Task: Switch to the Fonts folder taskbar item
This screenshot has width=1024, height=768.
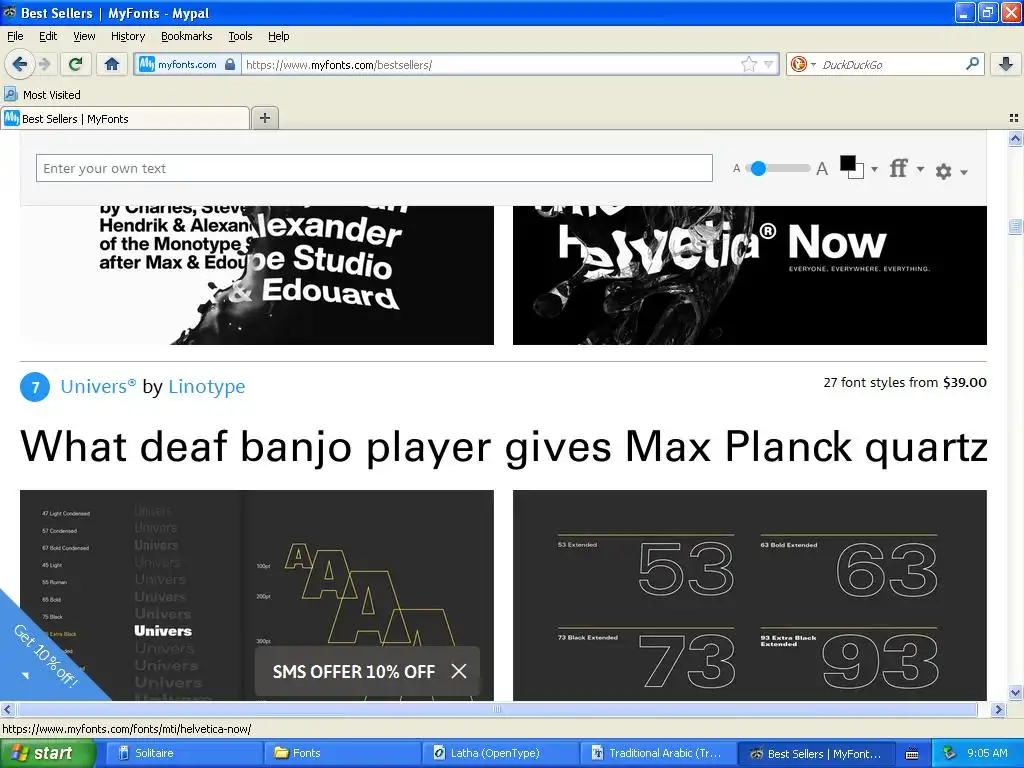Action: [x=342, y=753]
